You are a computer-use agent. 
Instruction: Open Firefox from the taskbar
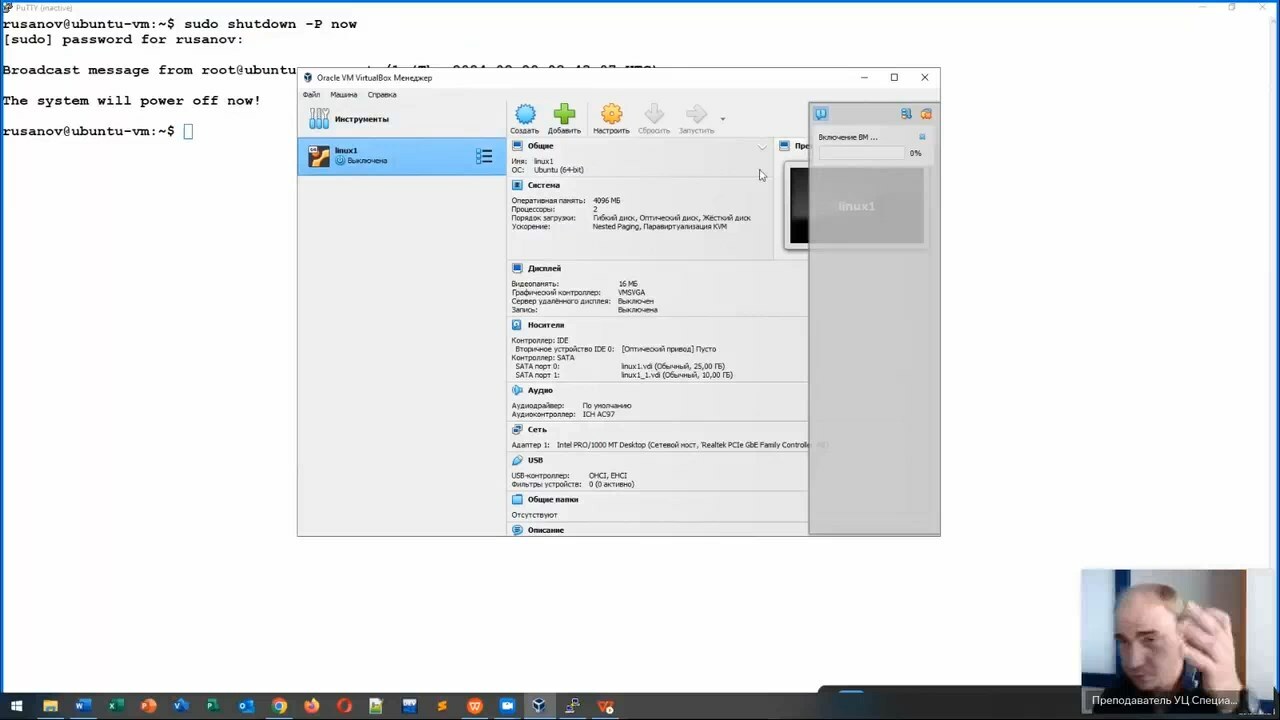click(x=312, y=706)
